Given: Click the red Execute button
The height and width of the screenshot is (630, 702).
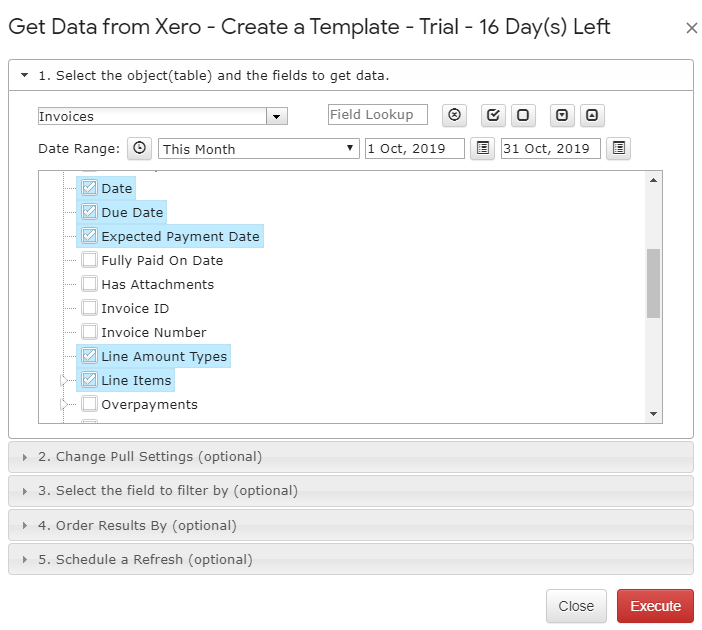Looking at the screenshot, I should pos(655,606).
